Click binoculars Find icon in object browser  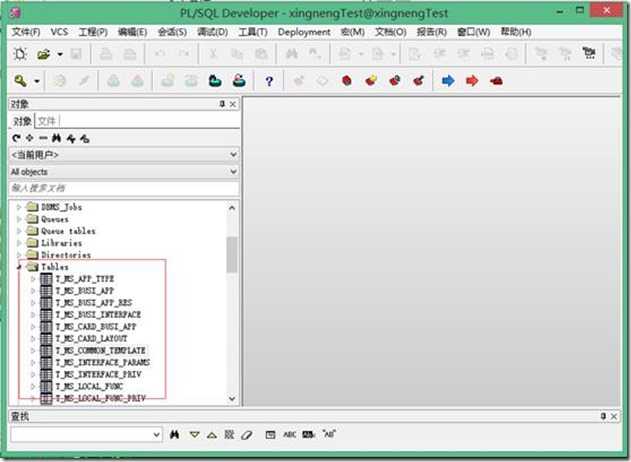(x=56, y=138)
